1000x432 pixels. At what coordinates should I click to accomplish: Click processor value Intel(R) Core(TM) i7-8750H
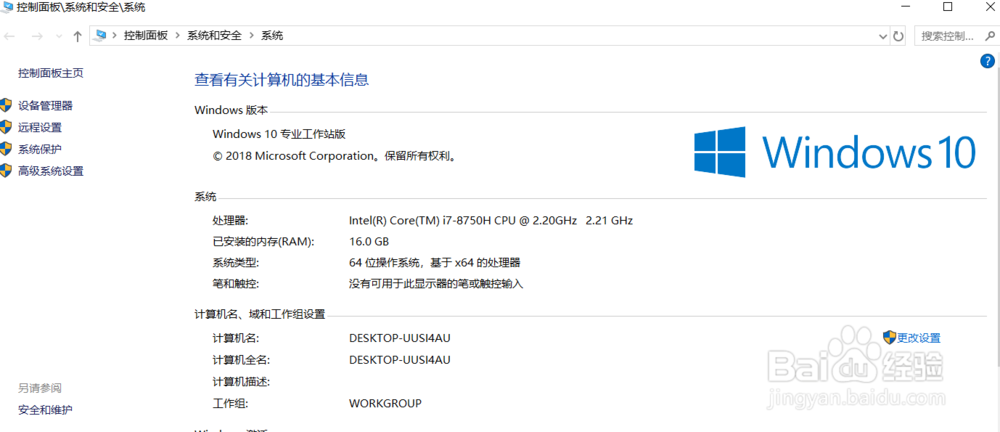[491, 221]
